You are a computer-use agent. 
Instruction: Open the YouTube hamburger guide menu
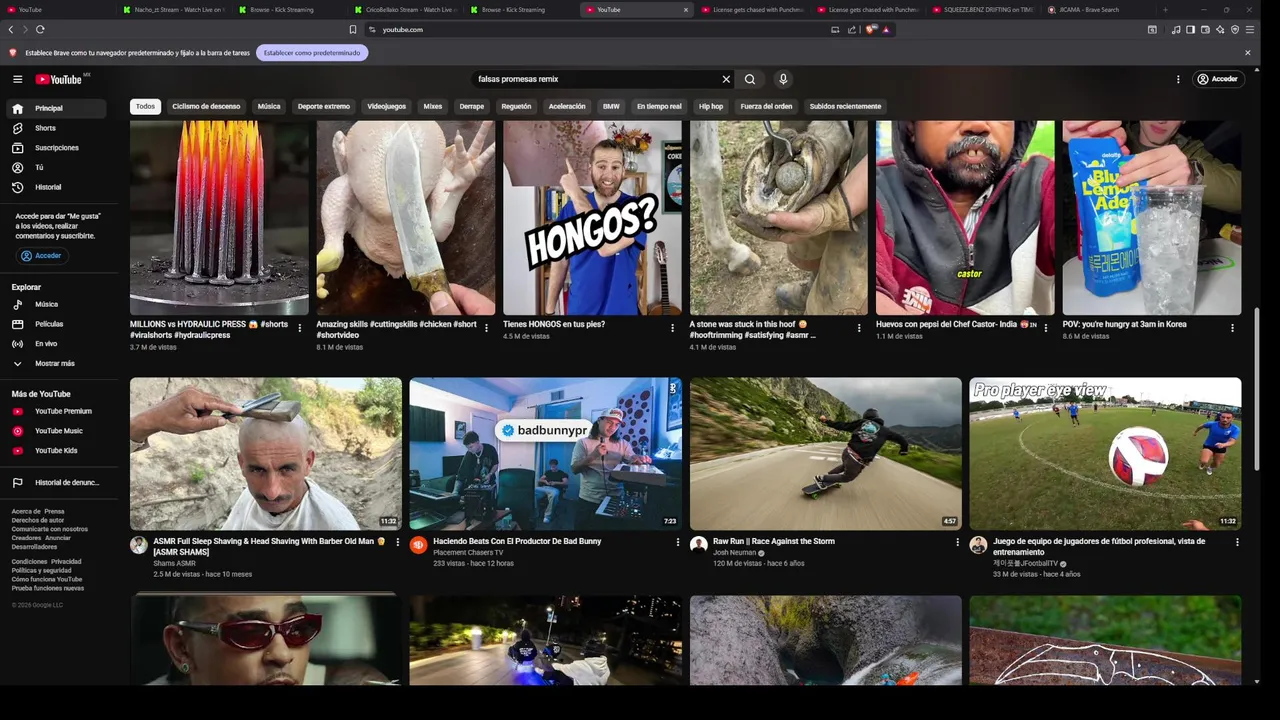17,79
